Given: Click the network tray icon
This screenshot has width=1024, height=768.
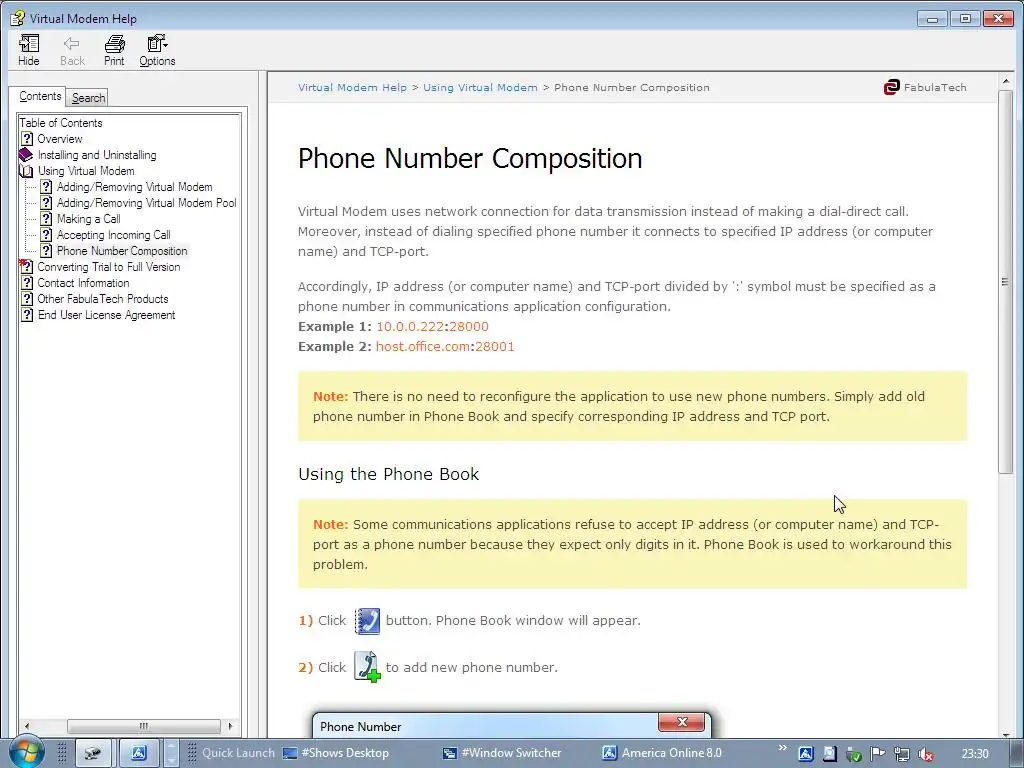Looking at the screenshot, I should [x=902, y=754].
